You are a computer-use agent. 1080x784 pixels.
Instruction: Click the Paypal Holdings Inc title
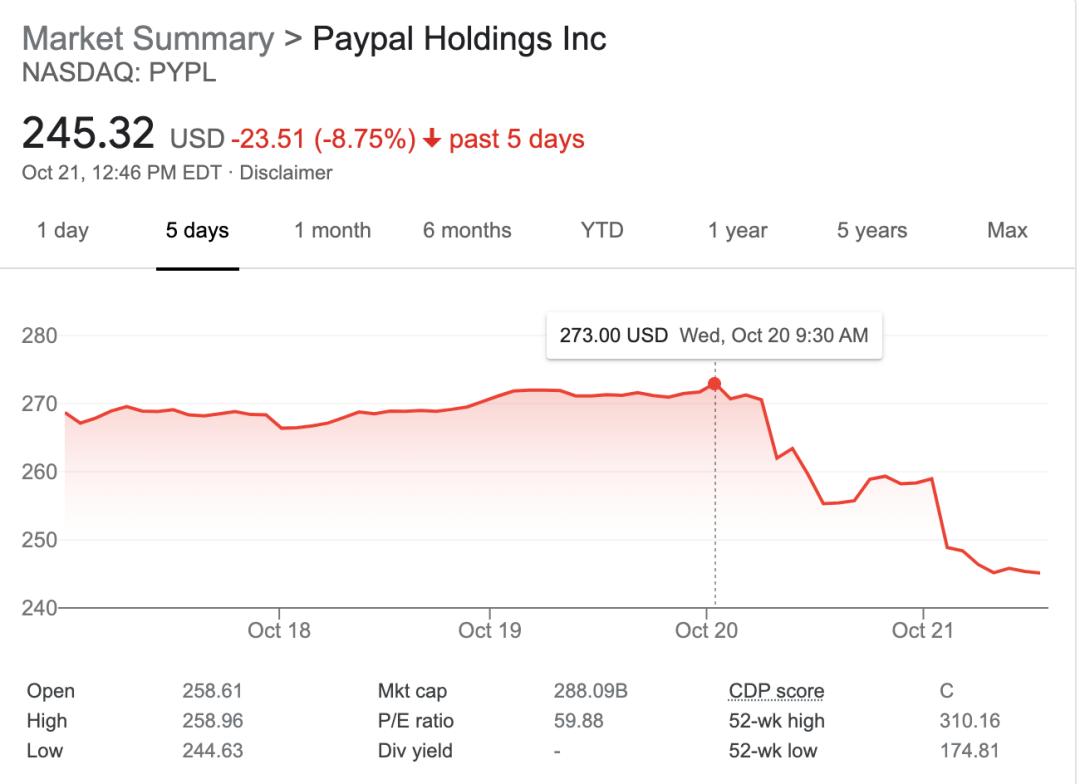click(459, 39)
